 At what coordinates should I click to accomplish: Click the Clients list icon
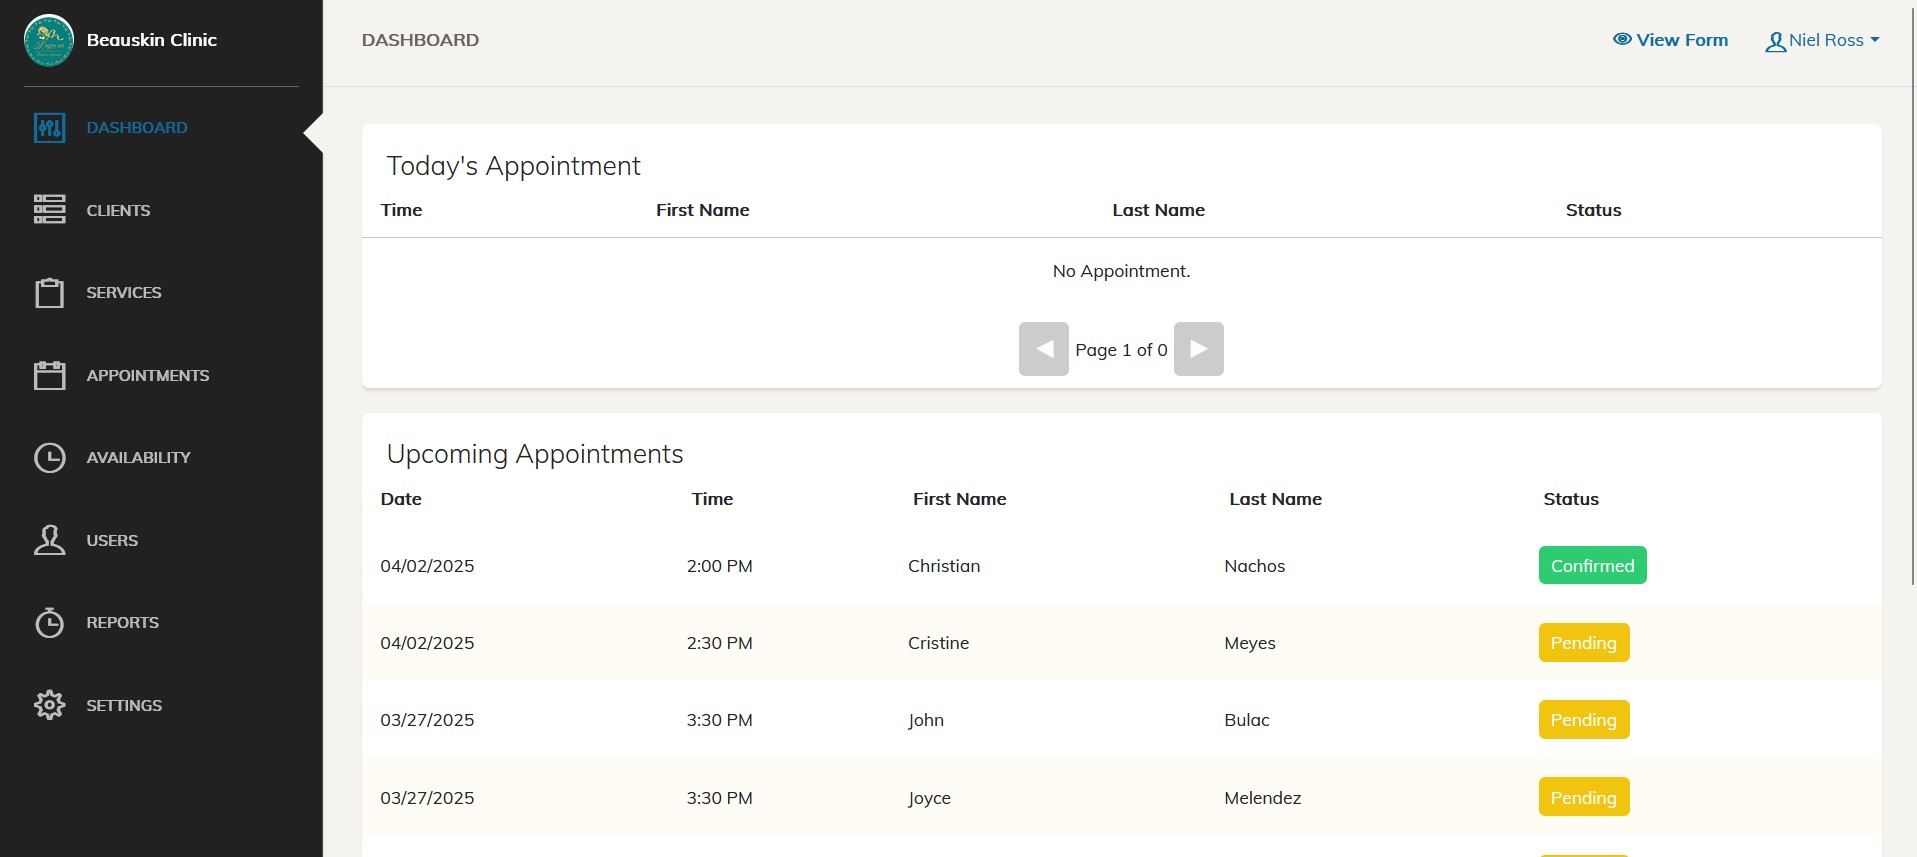(x=50, y=209)
